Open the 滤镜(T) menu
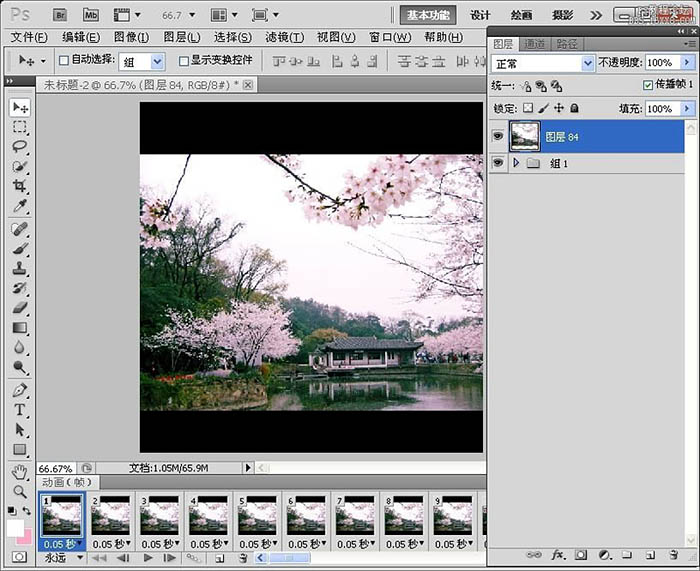 click(284, 37)
